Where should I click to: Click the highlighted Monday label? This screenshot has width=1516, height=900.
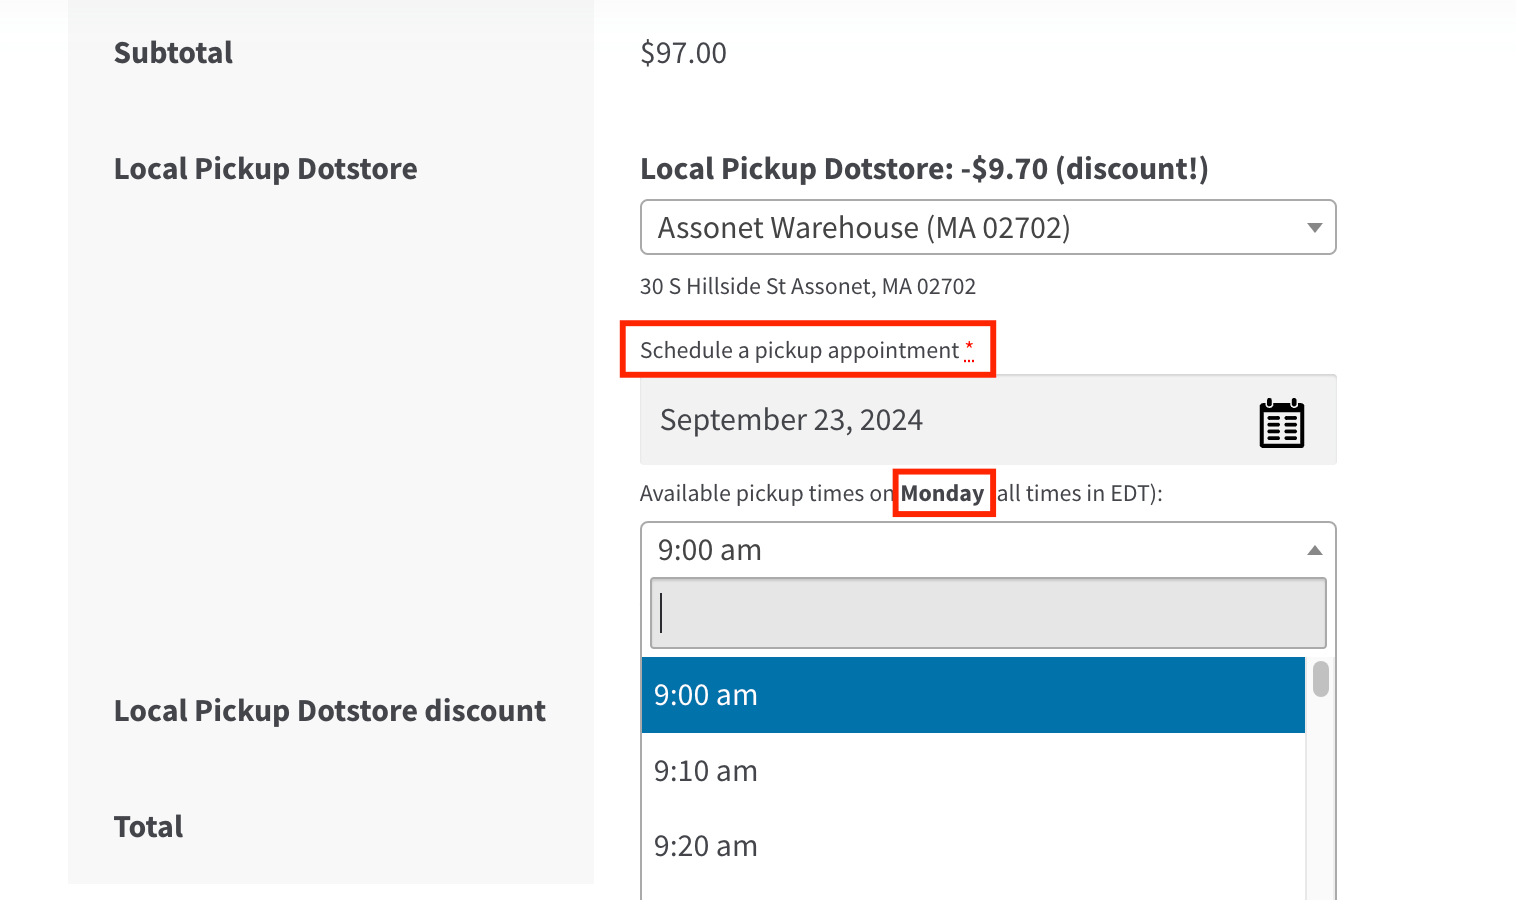click(x=943, y=492)
